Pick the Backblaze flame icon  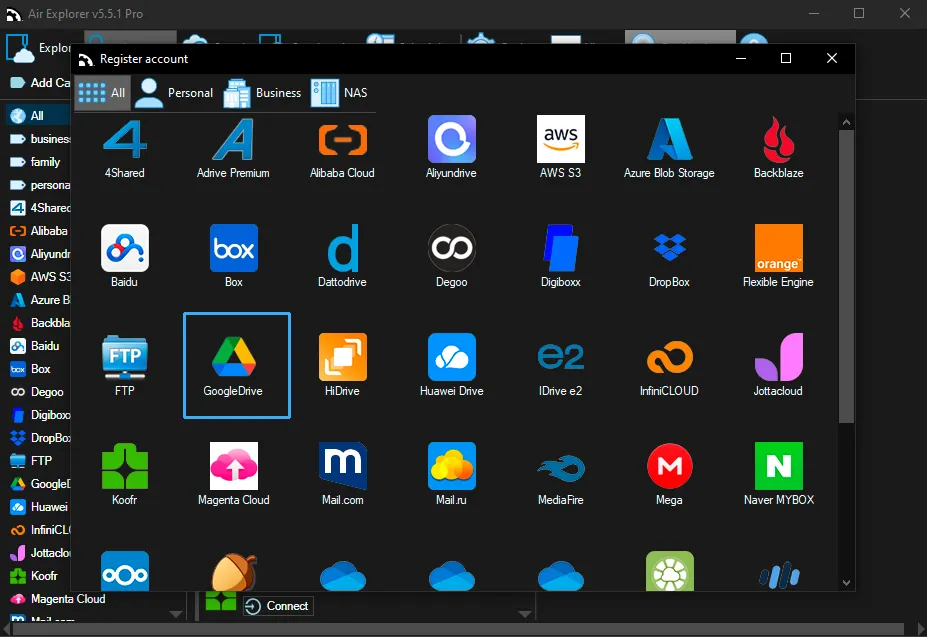(779, 140)
